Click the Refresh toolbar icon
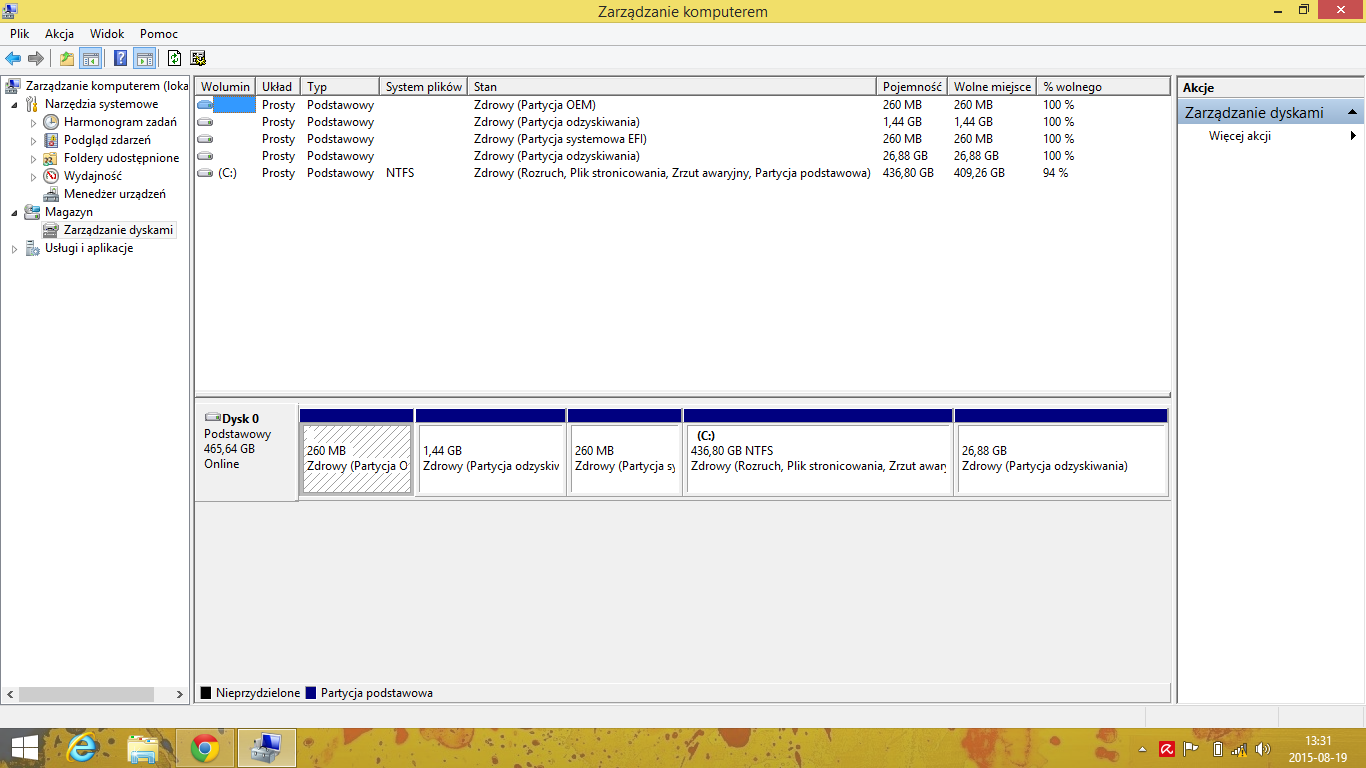 (174, 58)
